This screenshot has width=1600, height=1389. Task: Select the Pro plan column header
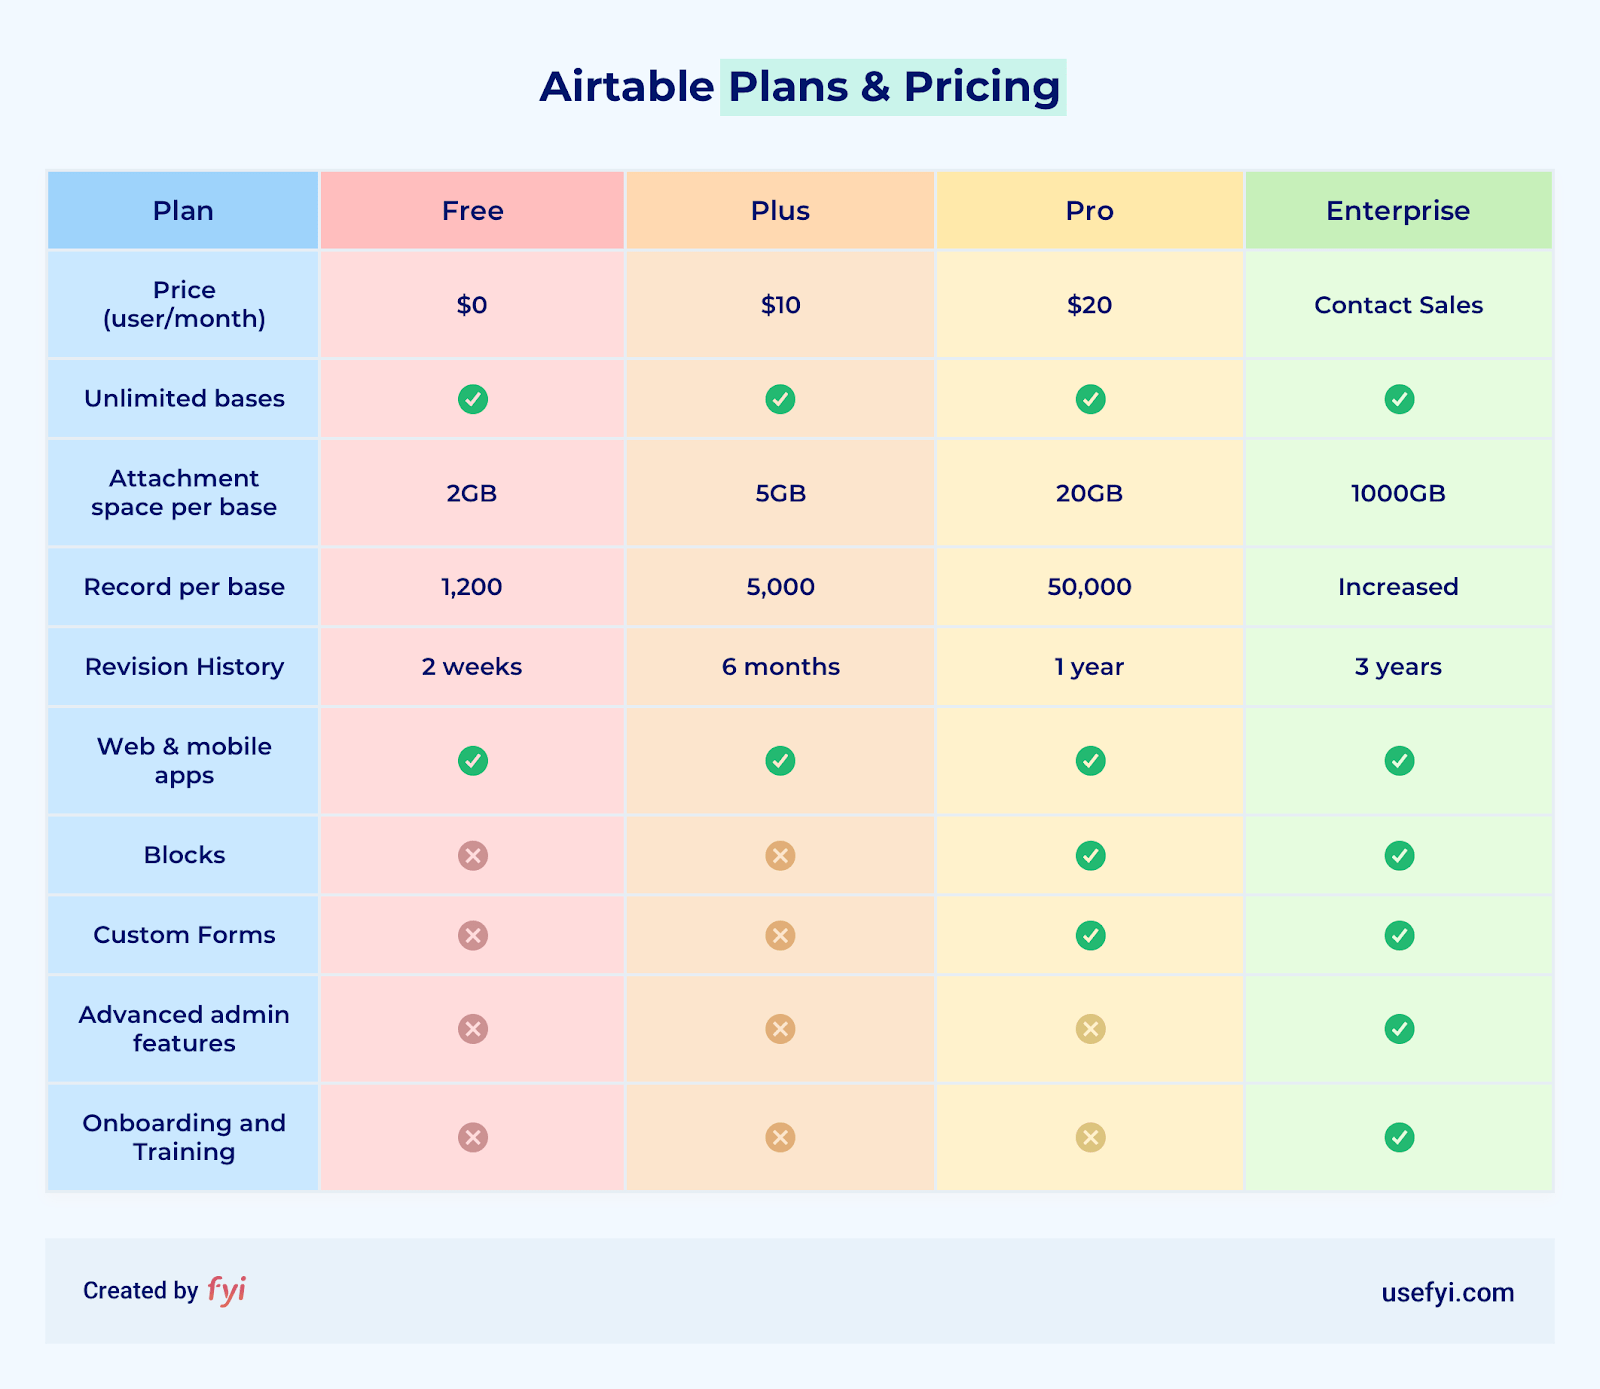coord(1089,211)
